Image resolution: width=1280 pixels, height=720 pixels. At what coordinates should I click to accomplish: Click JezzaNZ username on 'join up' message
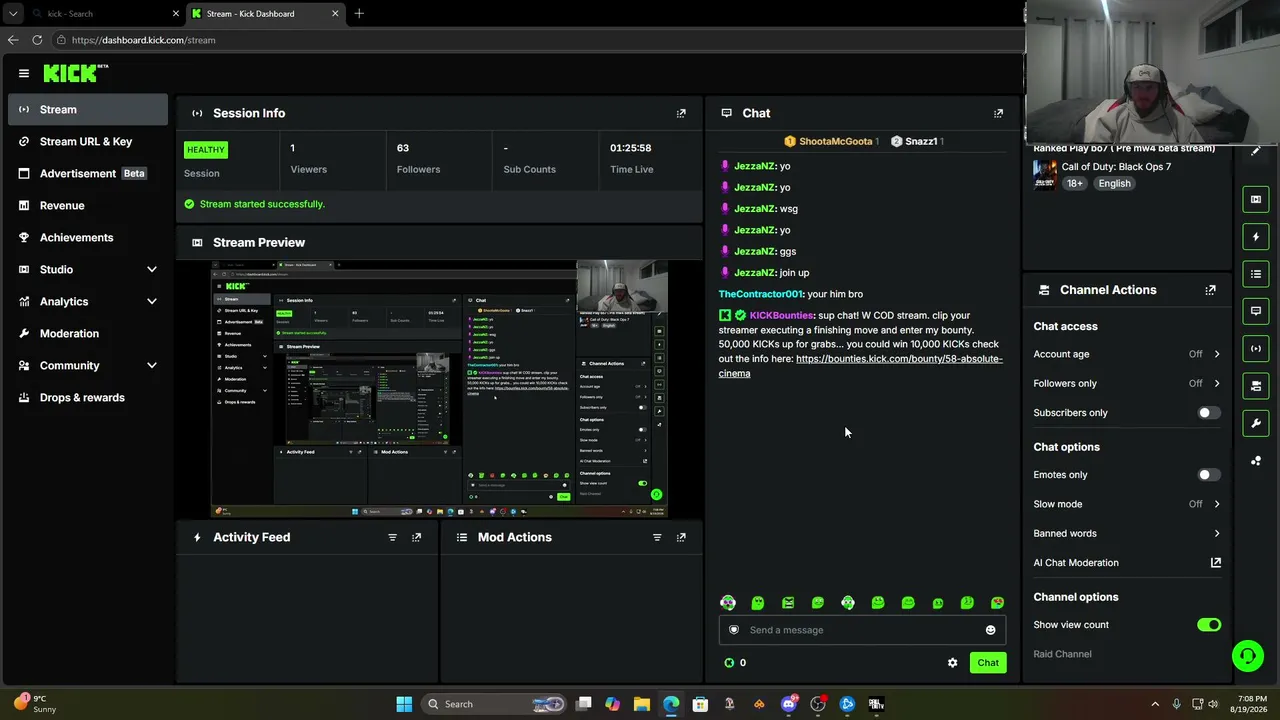[x=755, y=273]
